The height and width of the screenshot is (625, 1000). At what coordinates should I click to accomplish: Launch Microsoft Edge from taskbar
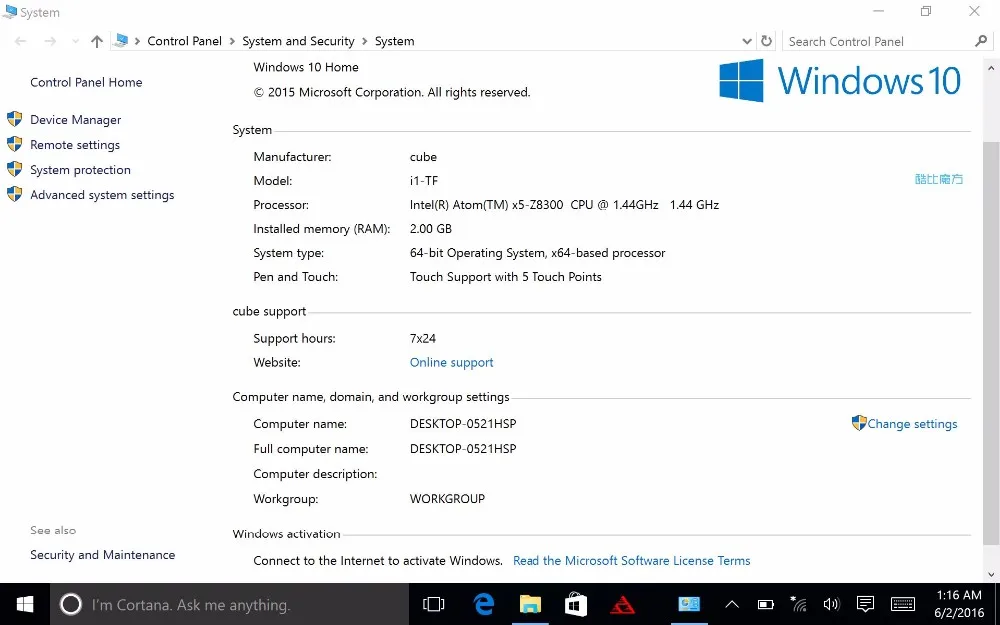coord(484,604)
